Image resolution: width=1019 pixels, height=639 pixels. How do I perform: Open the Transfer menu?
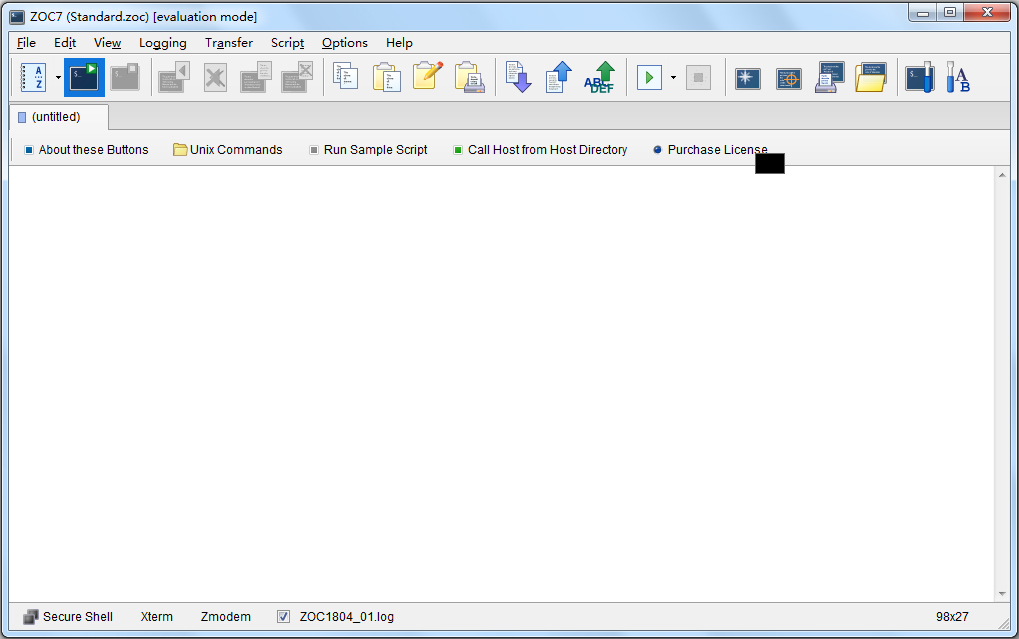click(228, 43)
